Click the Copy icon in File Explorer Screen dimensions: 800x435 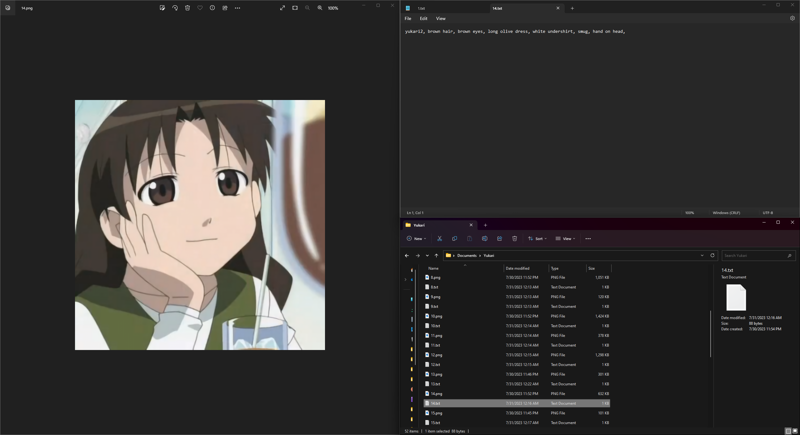point(455,239)
